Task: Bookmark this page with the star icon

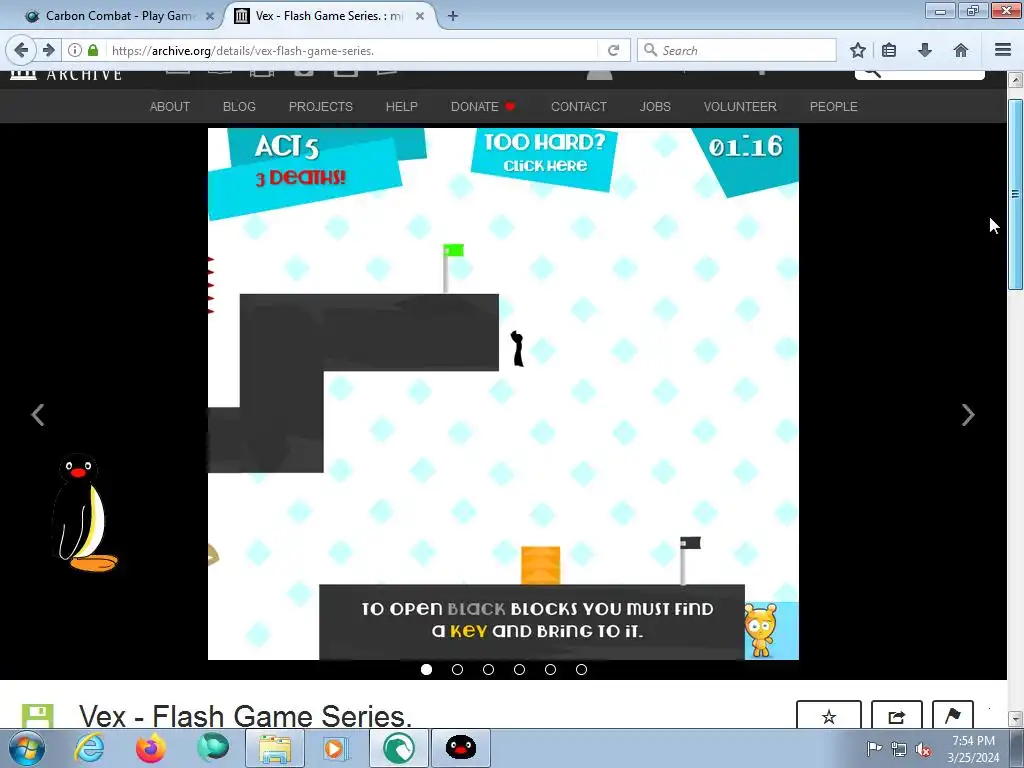Action: pyautogui.click(x=858, y=50)
